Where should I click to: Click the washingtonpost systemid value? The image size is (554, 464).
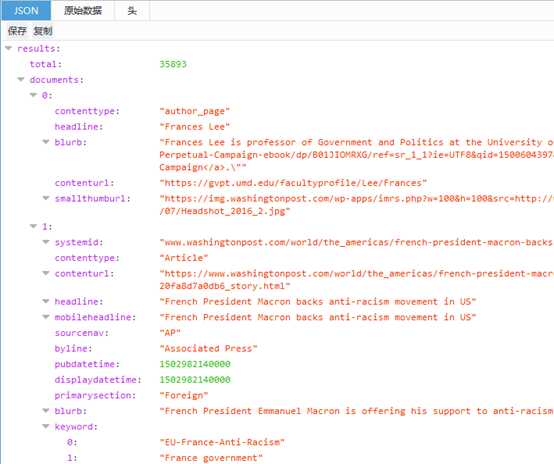pos(356,242)
